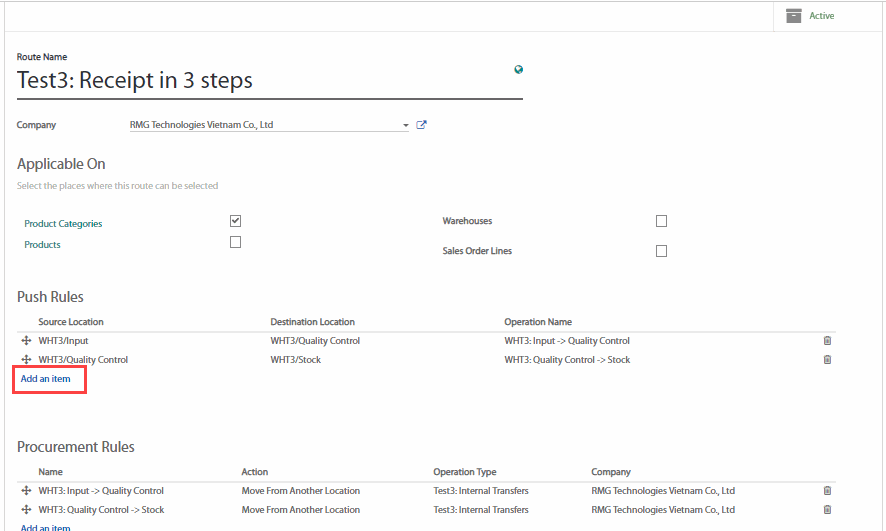Toggle the Active status button

tap(811, 16)
